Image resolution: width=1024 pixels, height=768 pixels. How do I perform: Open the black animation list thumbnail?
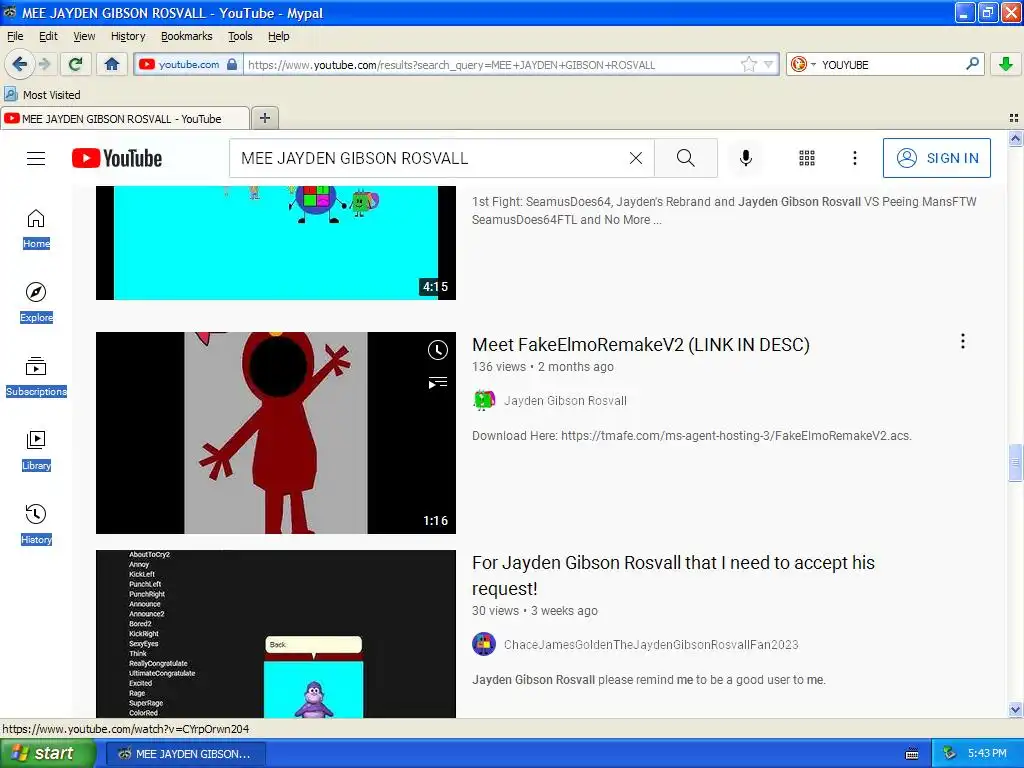276,633
